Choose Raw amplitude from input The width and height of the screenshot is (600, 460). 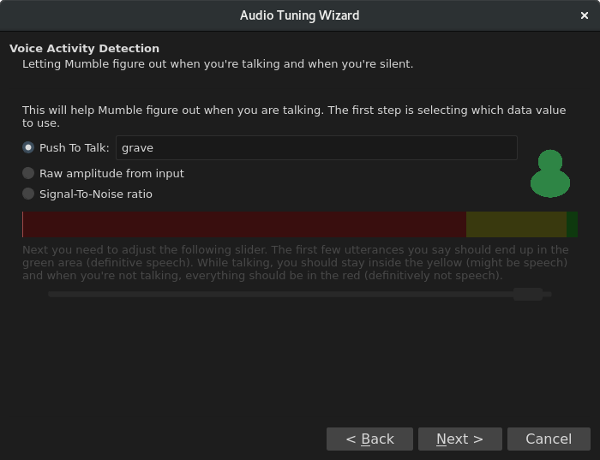[x=29, y=173]
